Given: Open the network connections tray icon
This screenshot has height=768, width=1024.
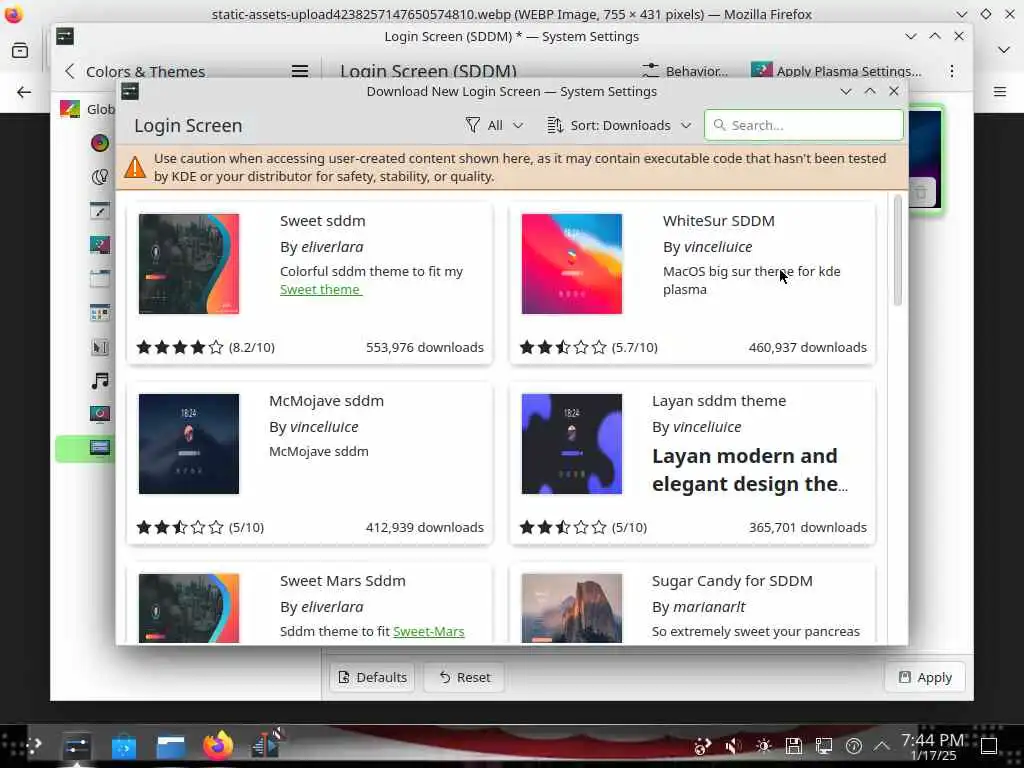Looking at the screenshot, I should coord(824,745).
